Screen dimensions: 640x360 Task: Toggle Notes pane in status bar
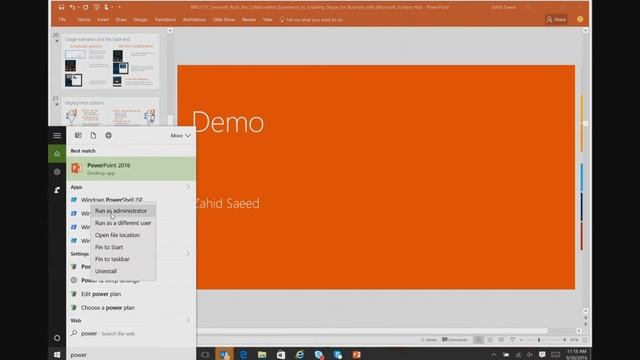tap(429, 340)
